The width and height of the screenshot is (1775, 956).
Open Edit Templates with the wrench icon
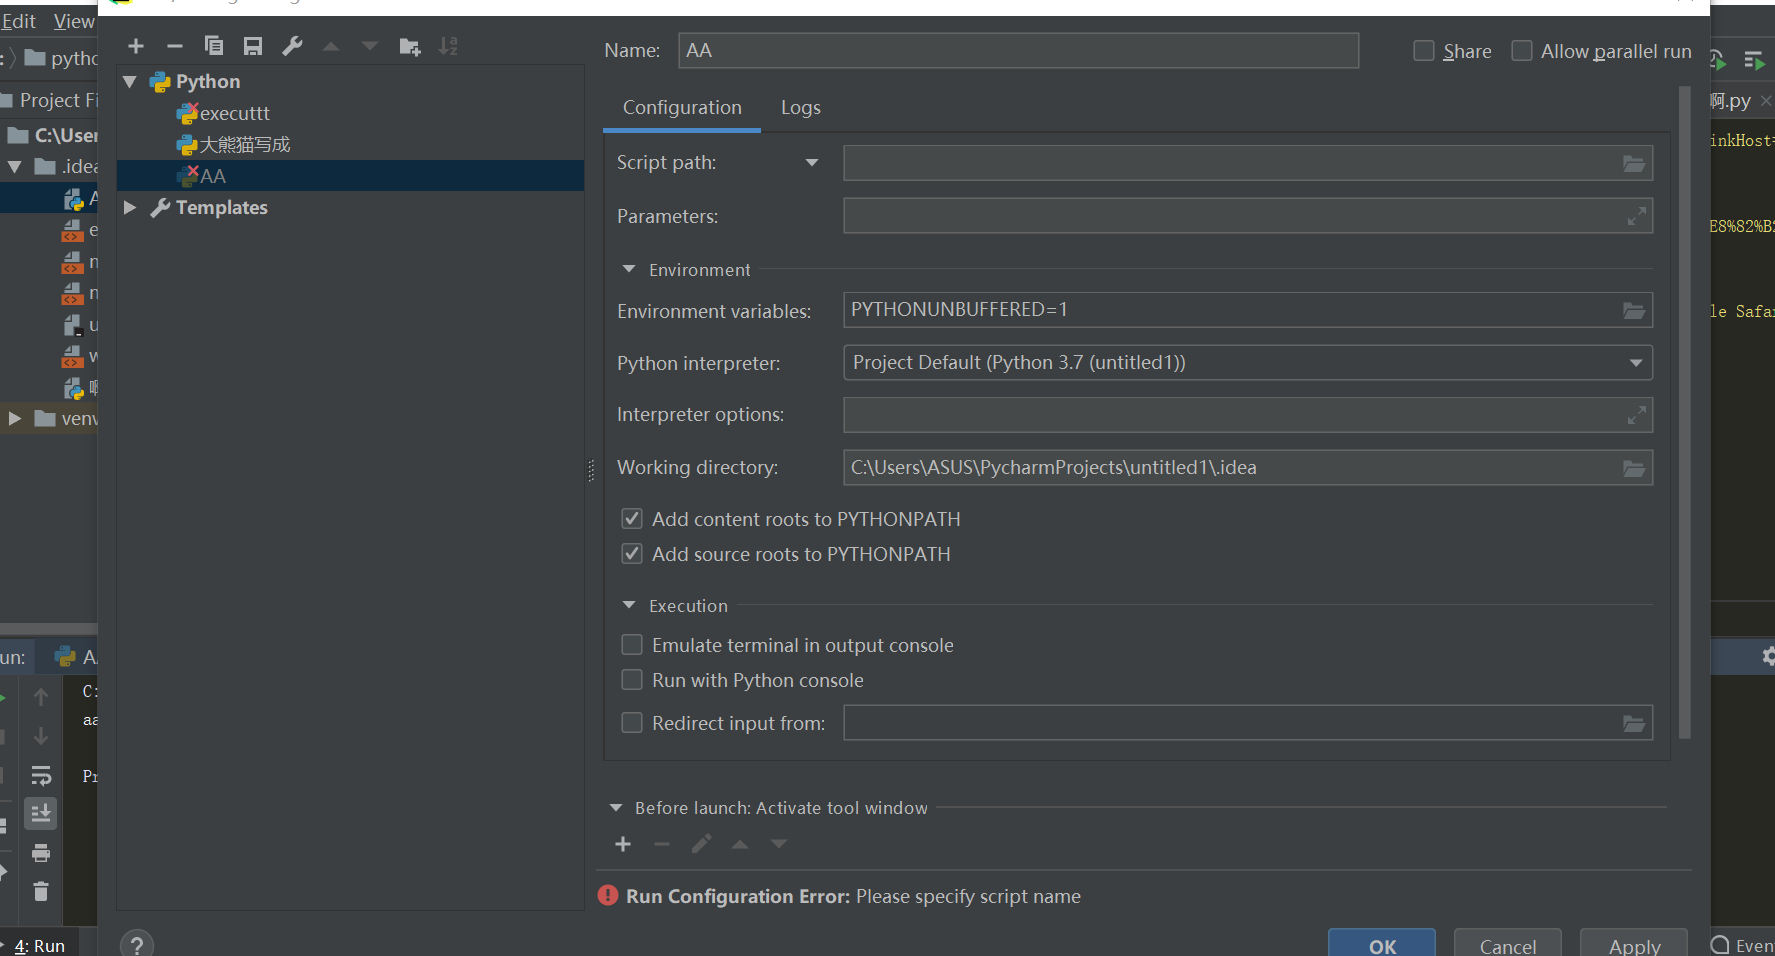click(x=292, y=45)
